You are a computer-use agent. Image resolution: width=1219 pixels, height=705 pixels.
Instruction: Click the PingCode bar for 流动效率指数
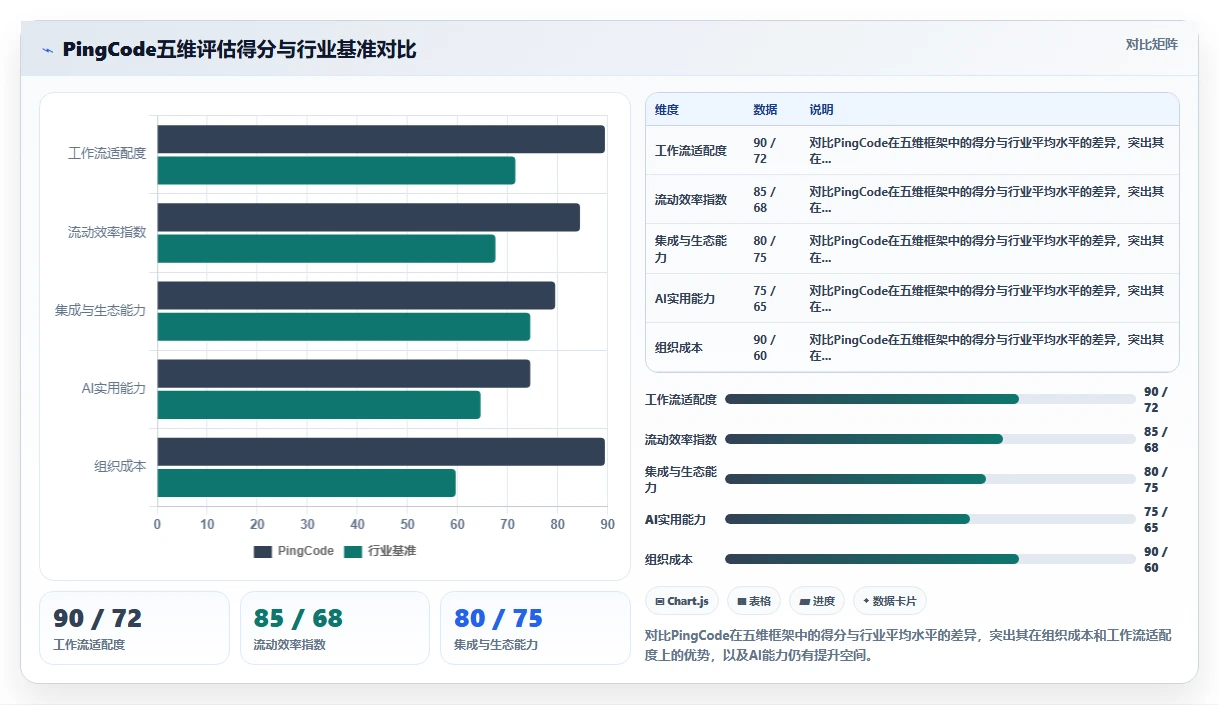coord(368,217)
